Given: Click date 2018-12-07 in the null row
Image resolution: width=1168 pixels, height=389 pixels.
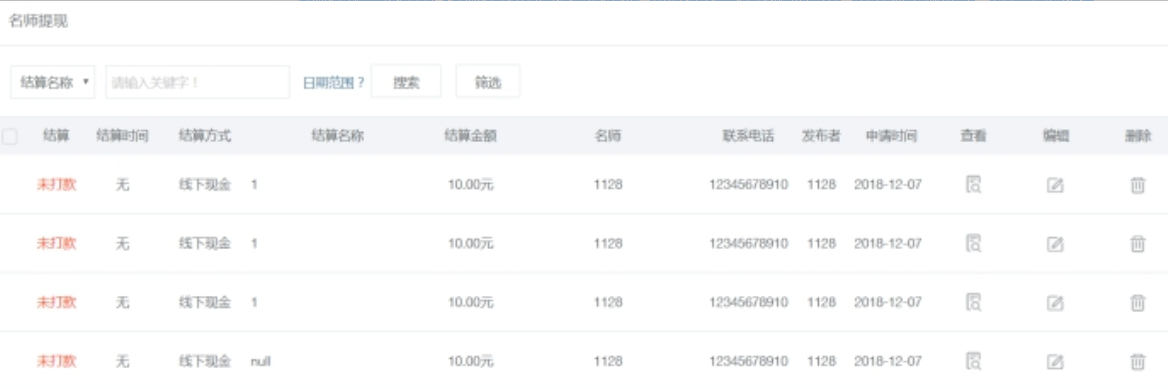Looking at the screenshot, I should [888, 361].
